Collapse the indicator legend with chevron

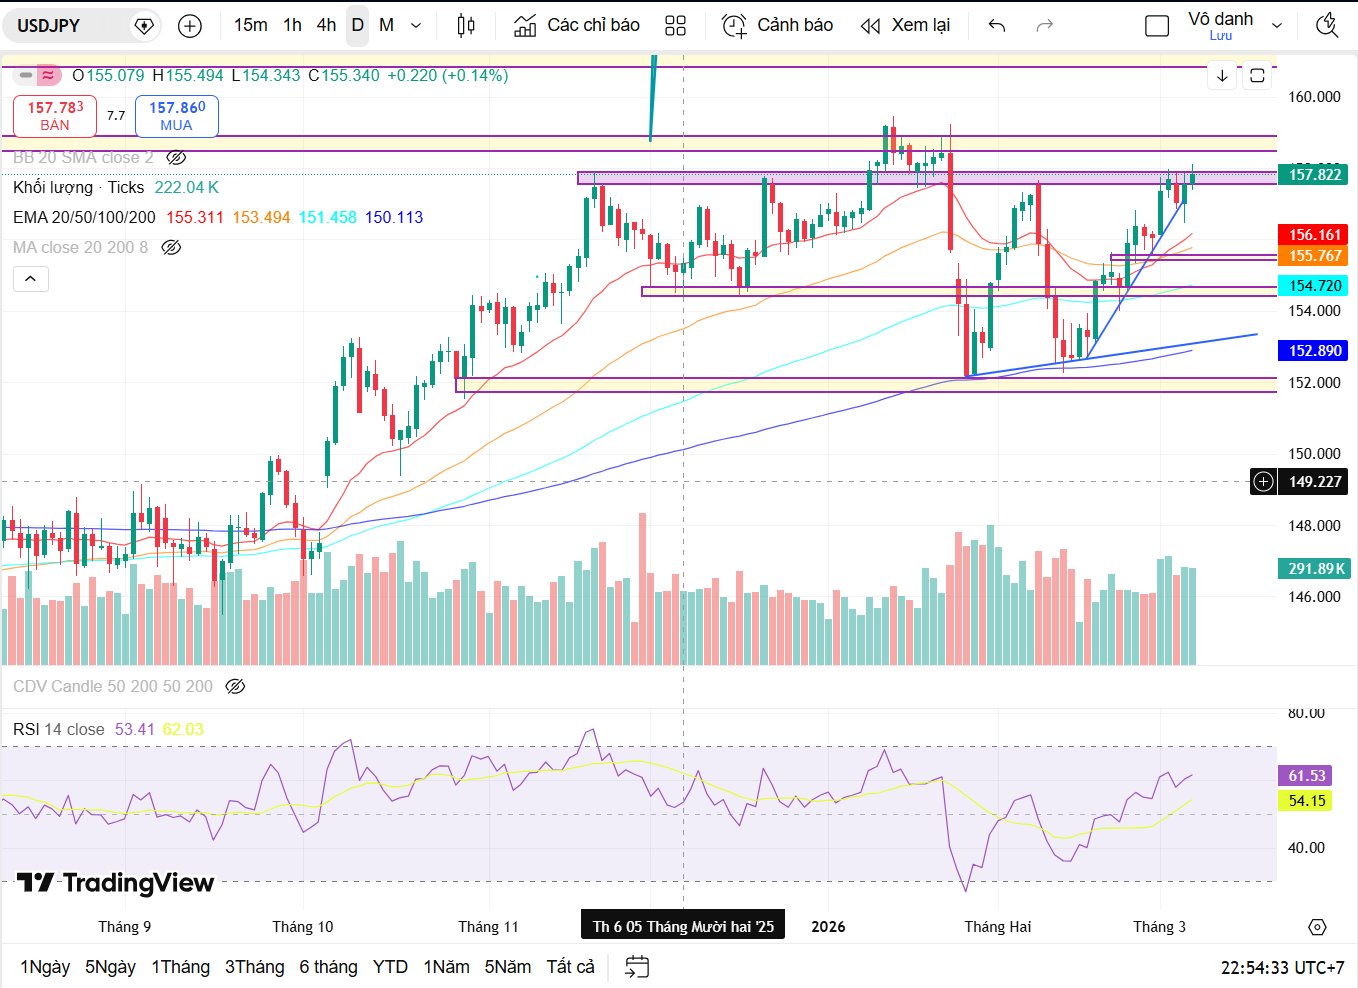pos(31,279)
